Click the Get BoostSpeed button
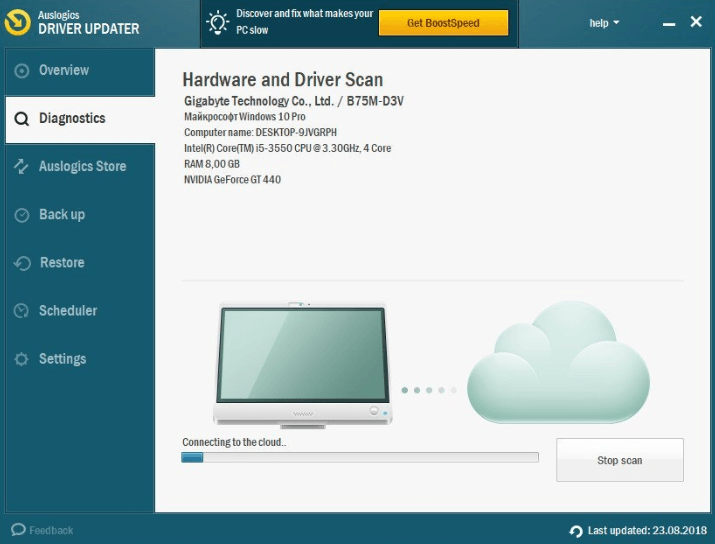715x544 pixels. (x=443, y=23)
